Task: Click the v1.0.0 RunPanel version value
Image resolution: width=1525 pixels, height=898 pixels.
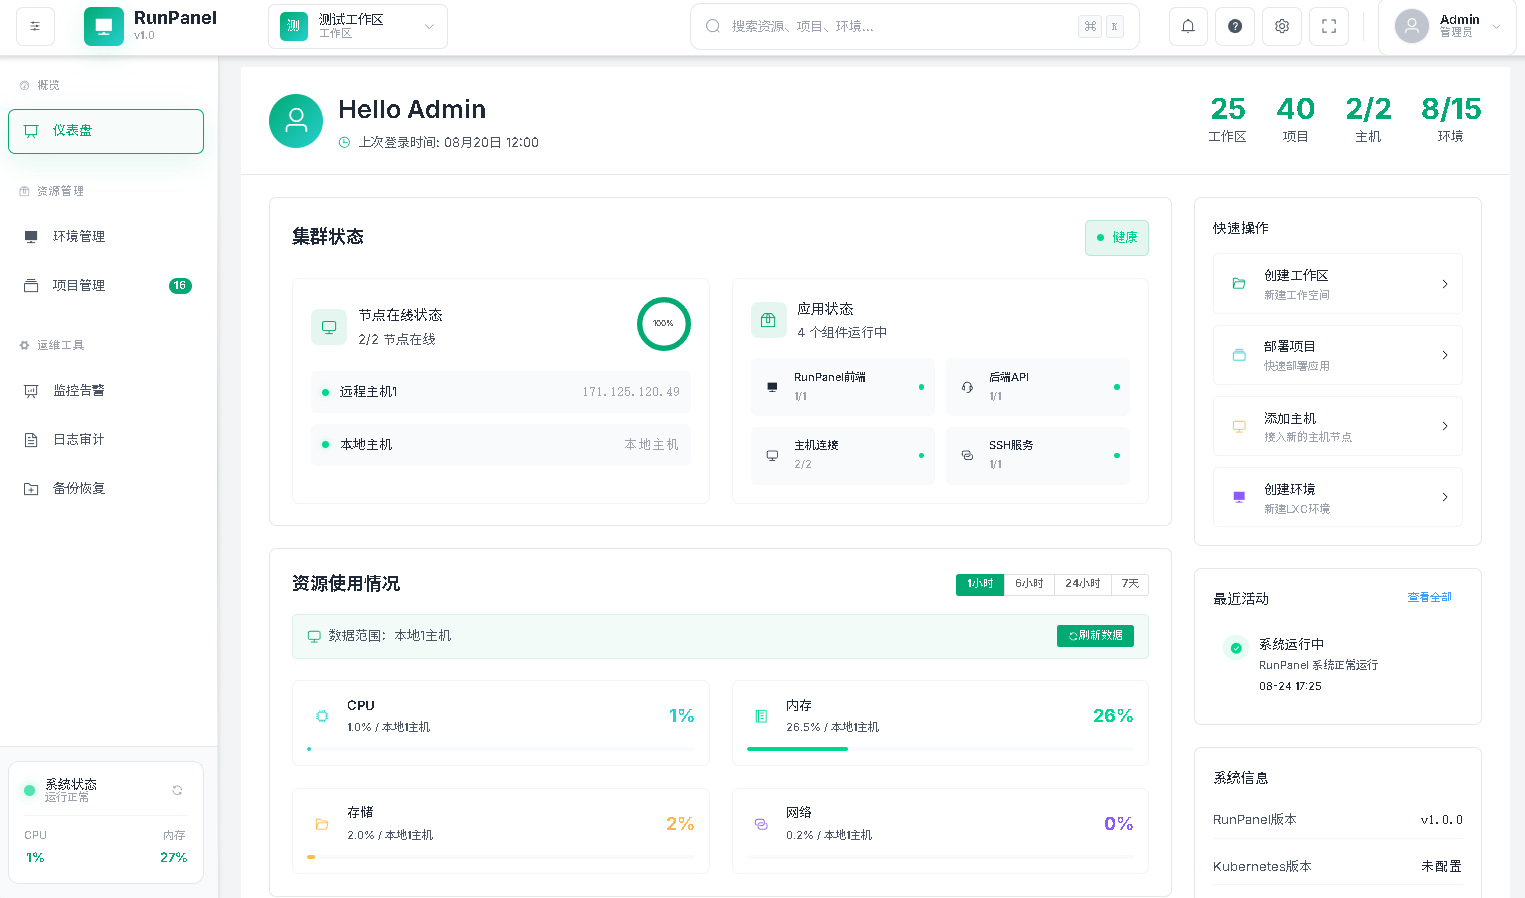Action: tap(1442, 820)
